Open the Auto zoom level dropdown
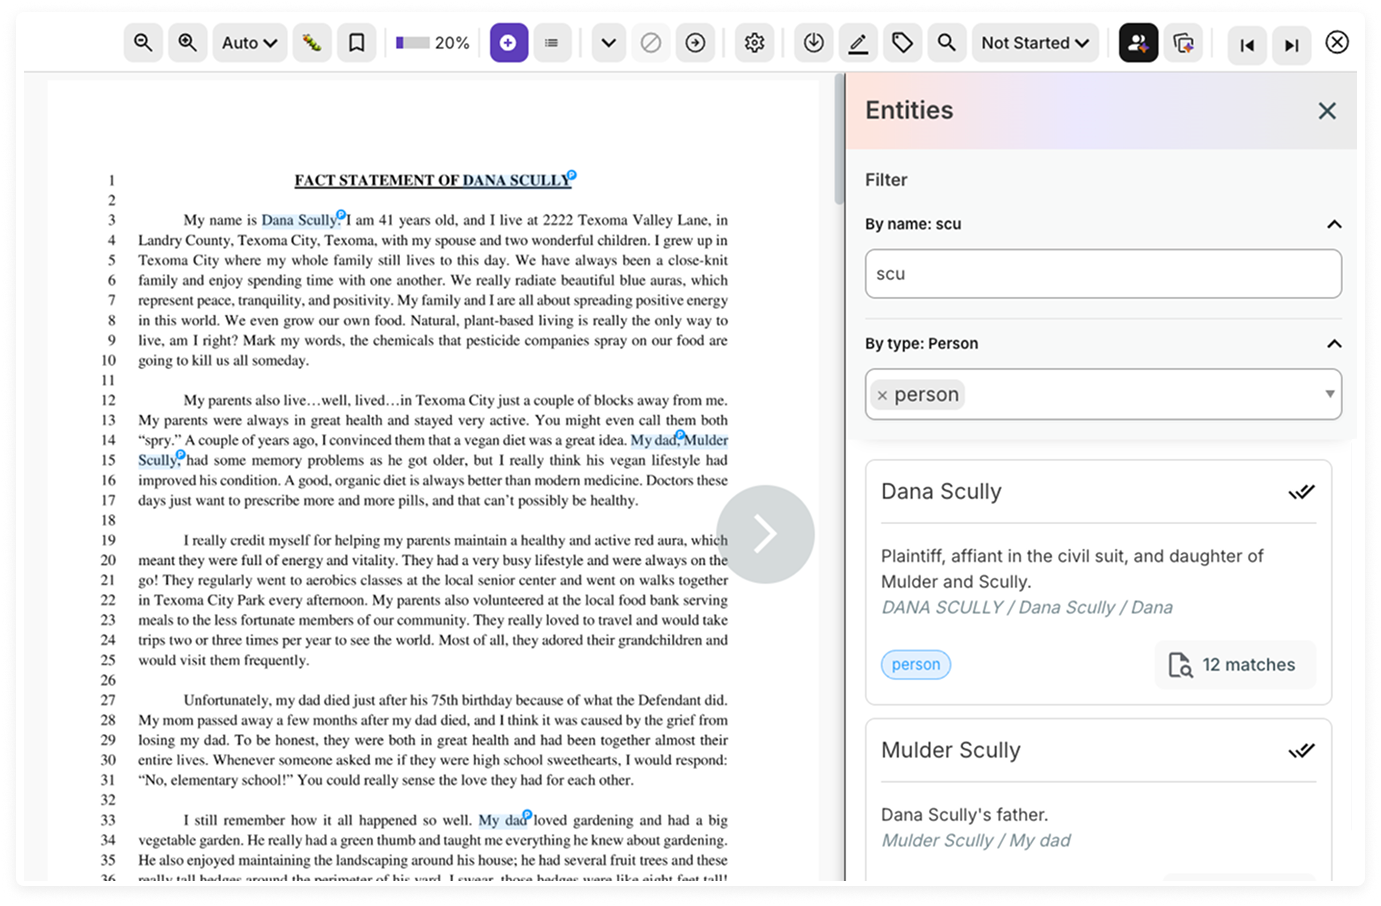Screen dimensions: 1381x906 coord(249,43)
